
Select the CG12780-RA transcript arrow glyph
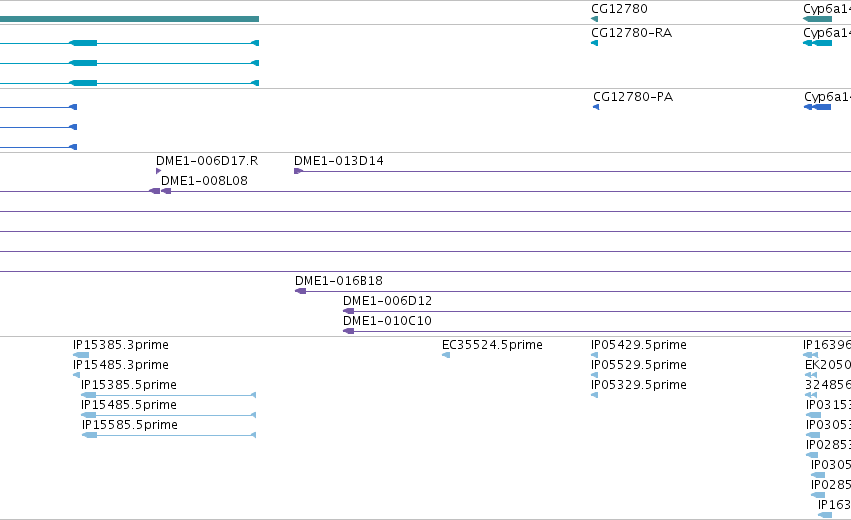(595, 43)
